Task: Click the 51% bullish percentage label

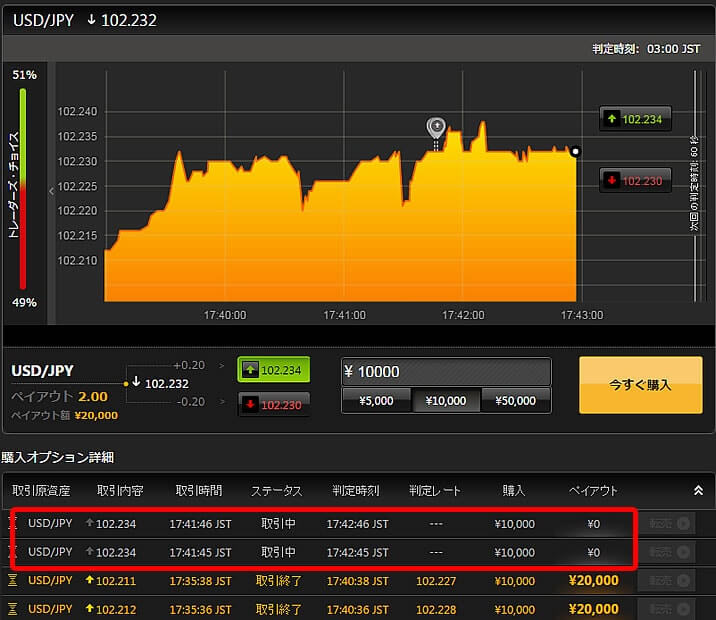Action: tap(24, 75)
